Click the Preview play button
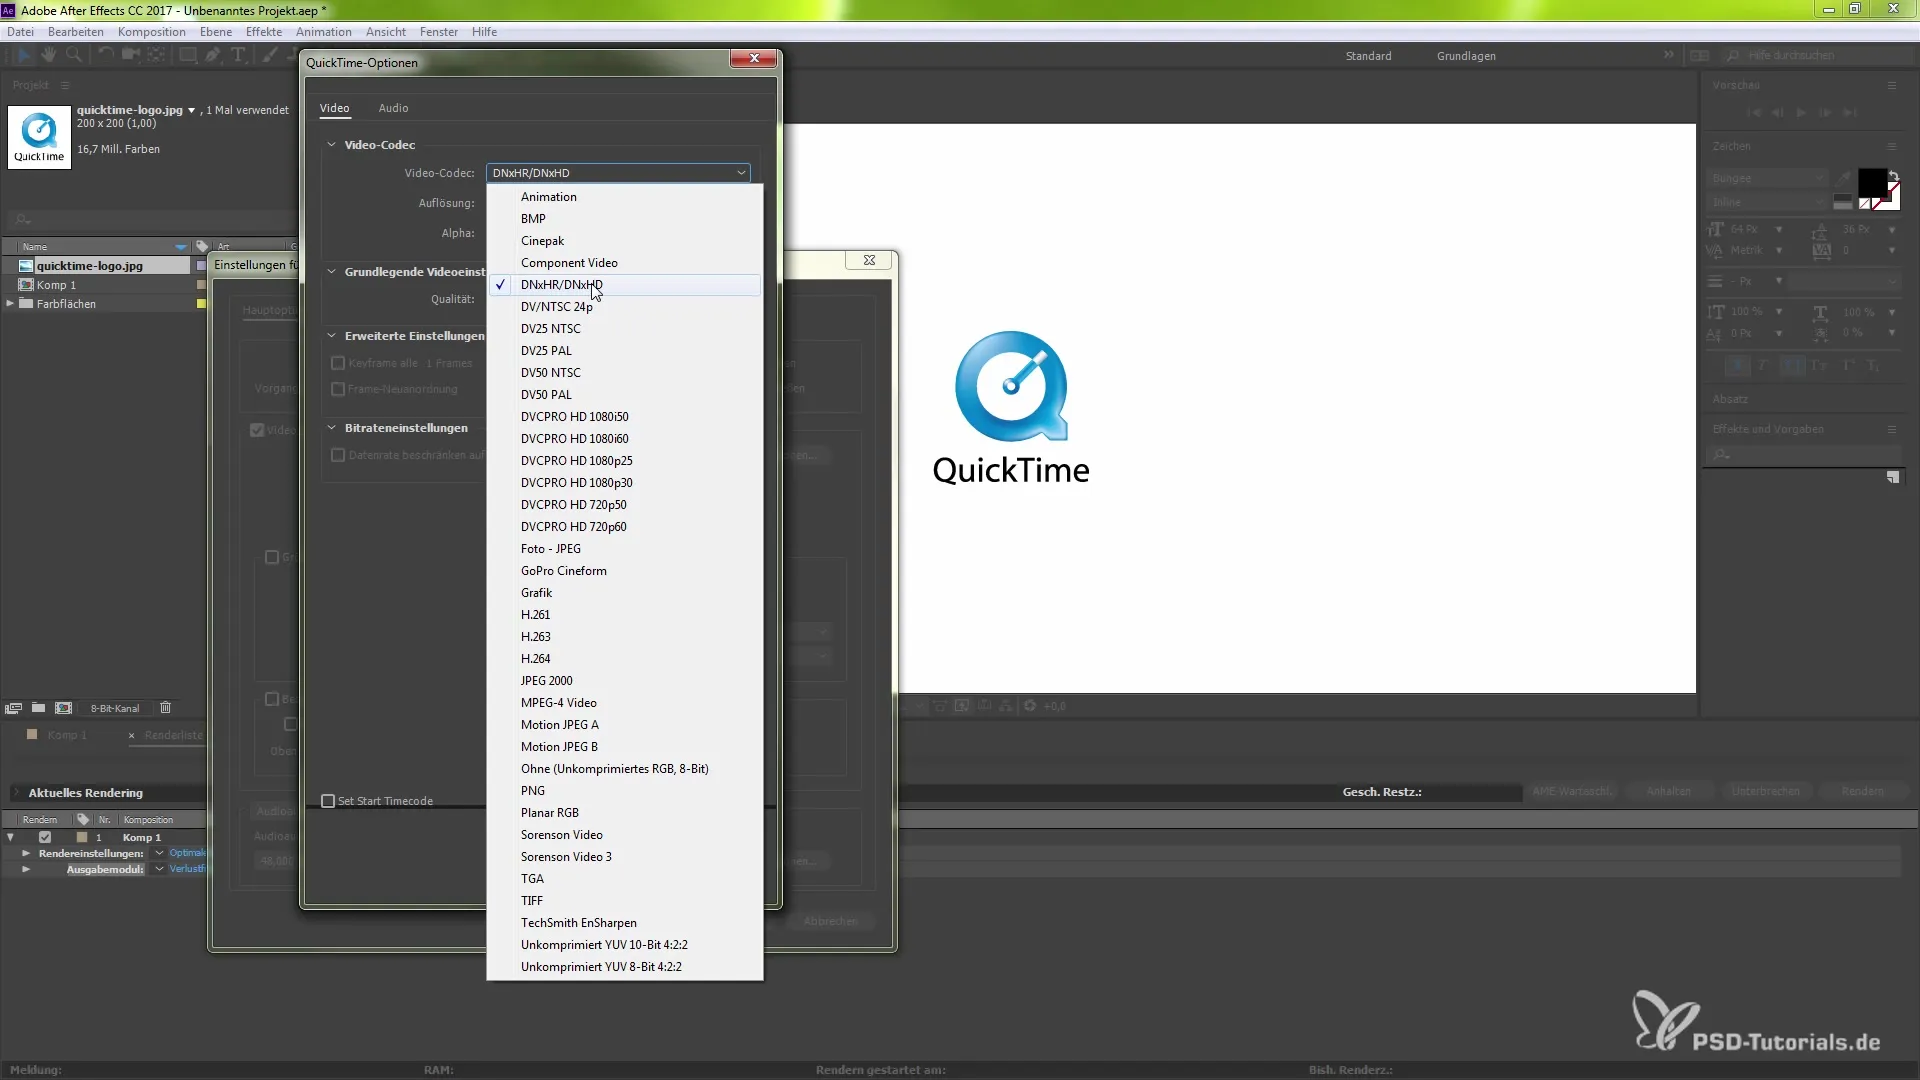The image size is (1920, 1080). point(1801,113)
